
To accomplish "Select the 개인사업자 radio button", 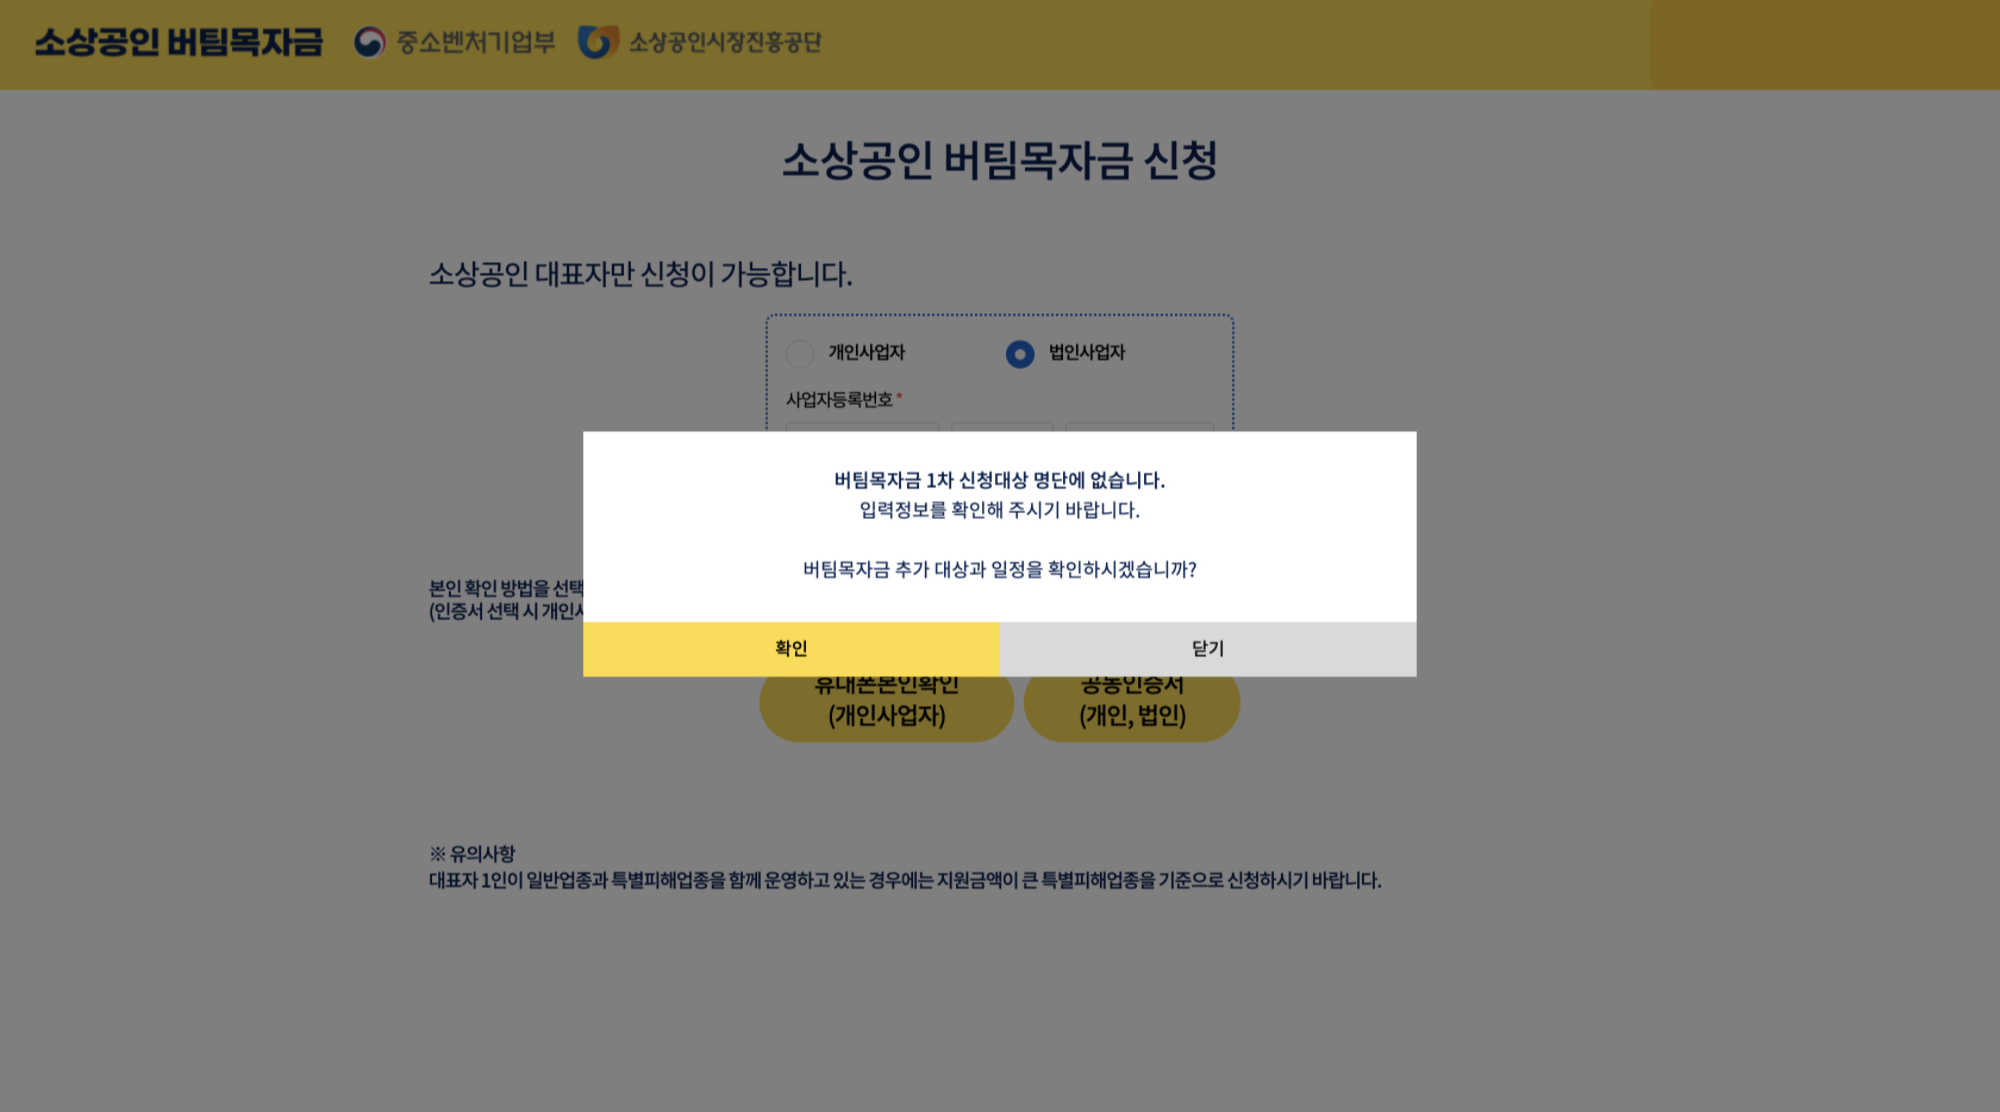I will pyautogui.click(x=800, y=354).
